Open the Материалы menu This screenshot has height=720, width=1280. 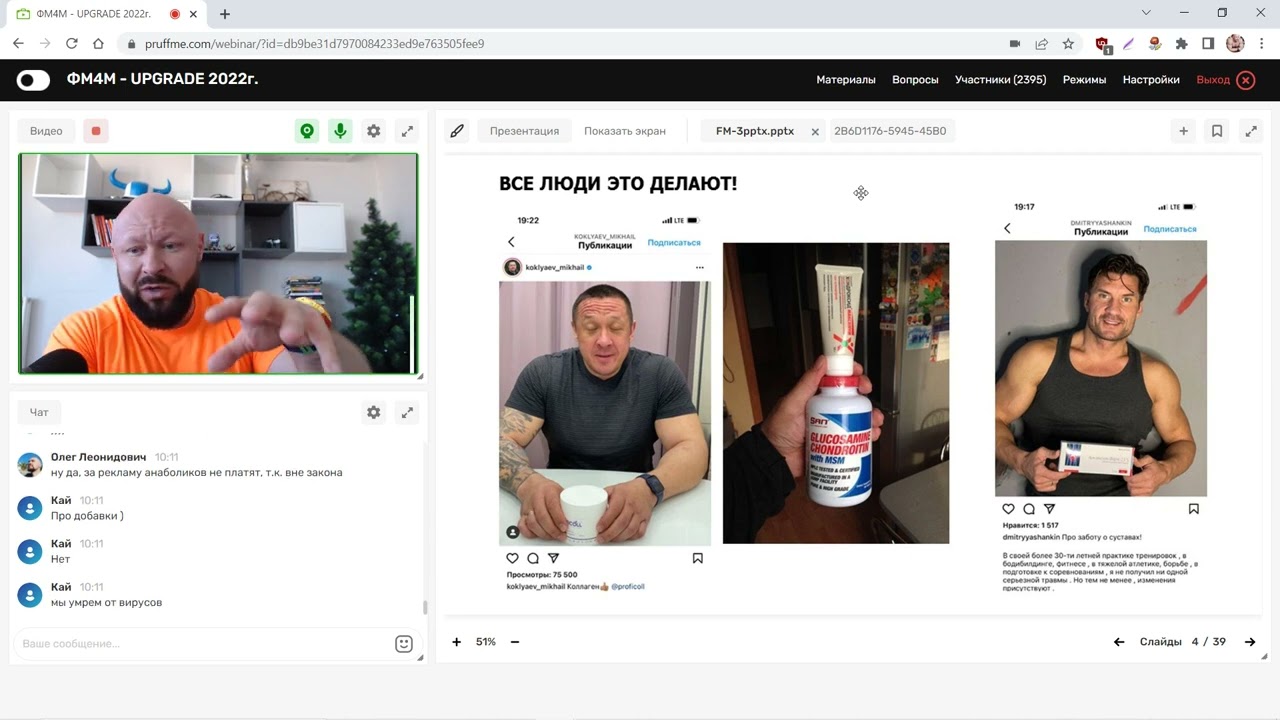(845, 79)
